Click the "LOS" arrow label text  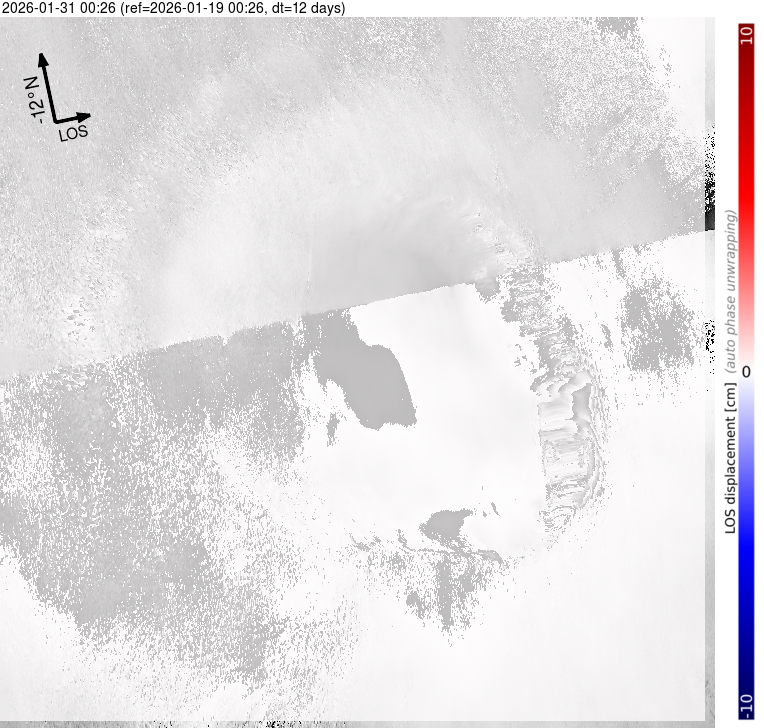tap(73, 132)
